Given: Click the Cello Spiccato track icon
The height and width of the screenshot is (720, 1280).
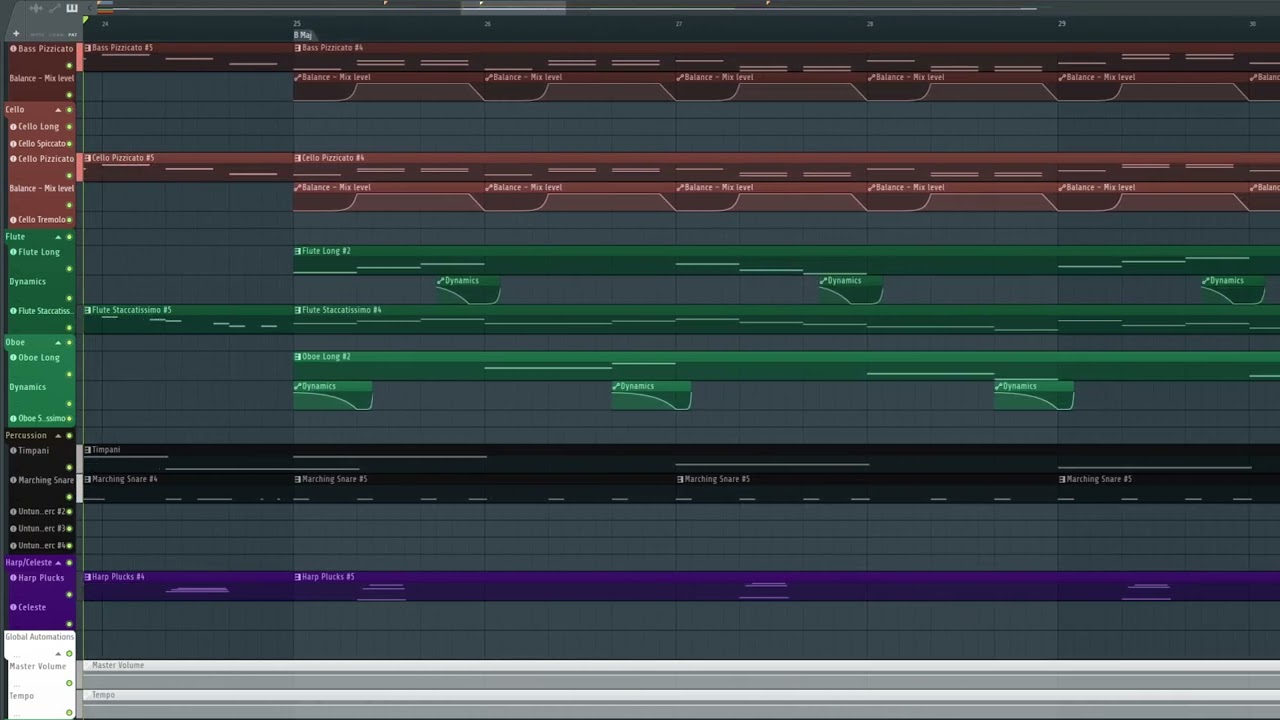Looking at the screenshot, I should (13, 143).
